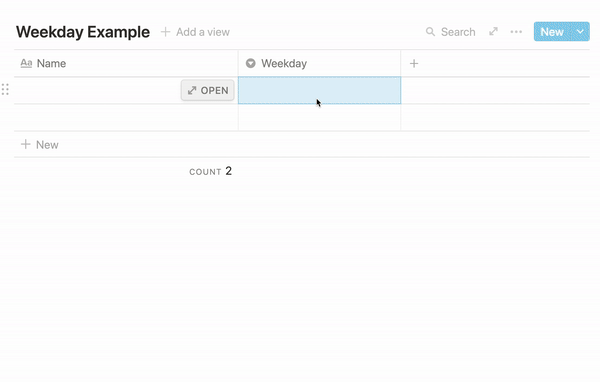The width and height of the screenshot is (600, 382).
Task: Select second row's Weekday cell
Action: coord(320,118)
